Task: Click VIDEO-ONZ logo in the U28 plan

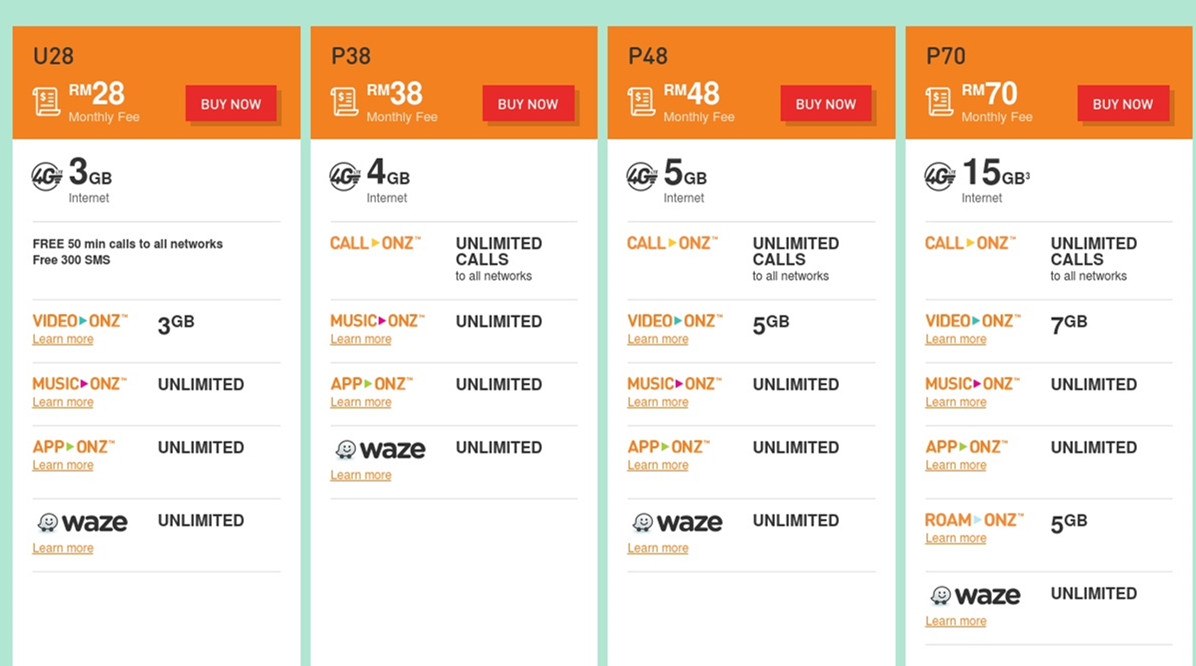Action: click(79, 321)
